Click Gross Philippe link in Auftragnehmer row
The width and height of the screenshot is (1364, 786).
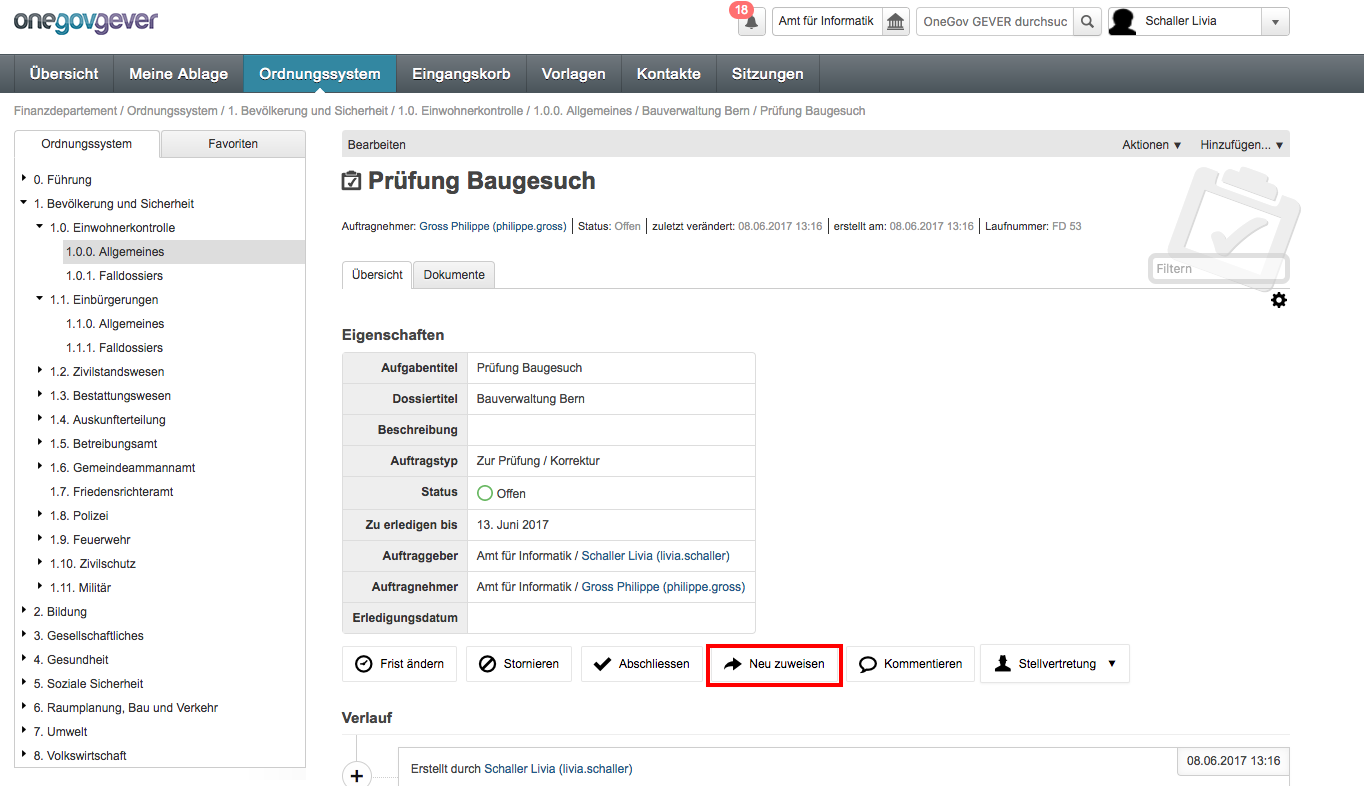pyautogui.click(x=663, y=587)
